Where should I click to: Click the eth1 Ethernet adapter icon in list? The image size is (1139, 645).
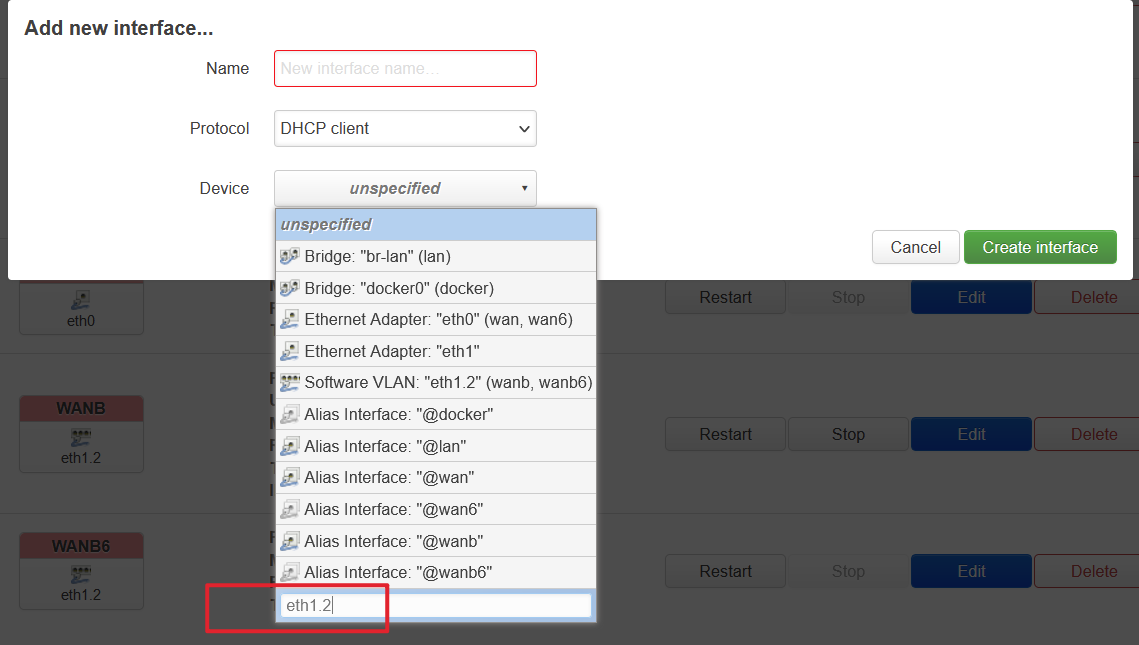pyautogui.click(x=290, y=352)
